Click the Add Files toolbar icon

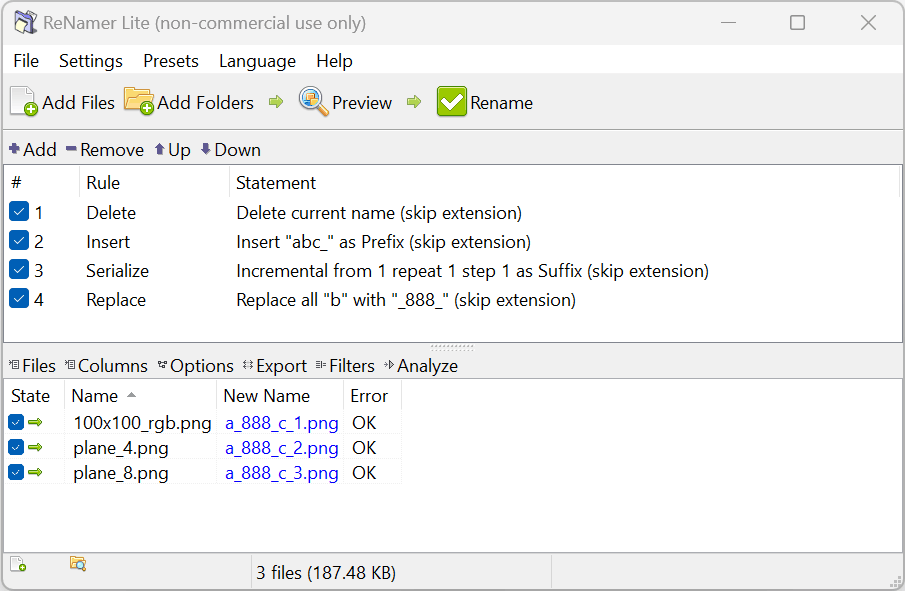(x=24, y=102)
